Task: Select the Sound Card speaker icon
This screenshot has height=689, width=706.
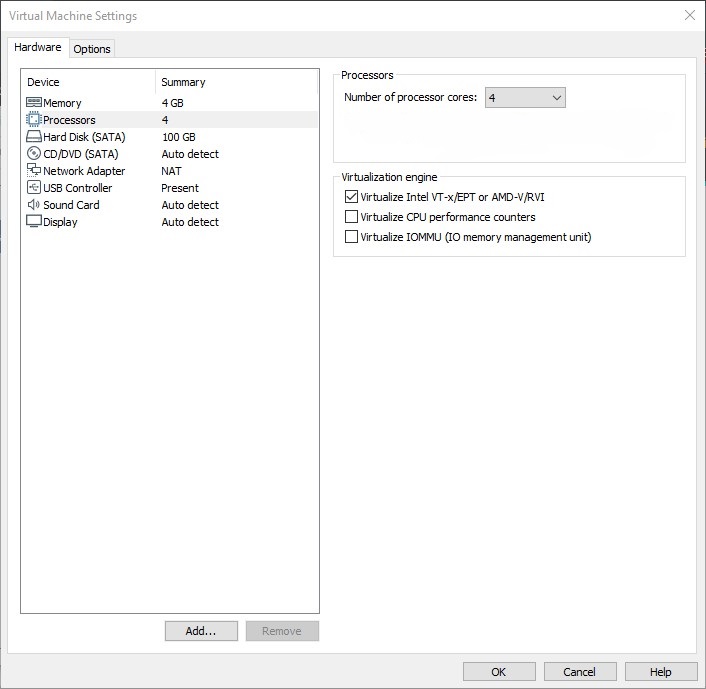Action: click(33, 205)
